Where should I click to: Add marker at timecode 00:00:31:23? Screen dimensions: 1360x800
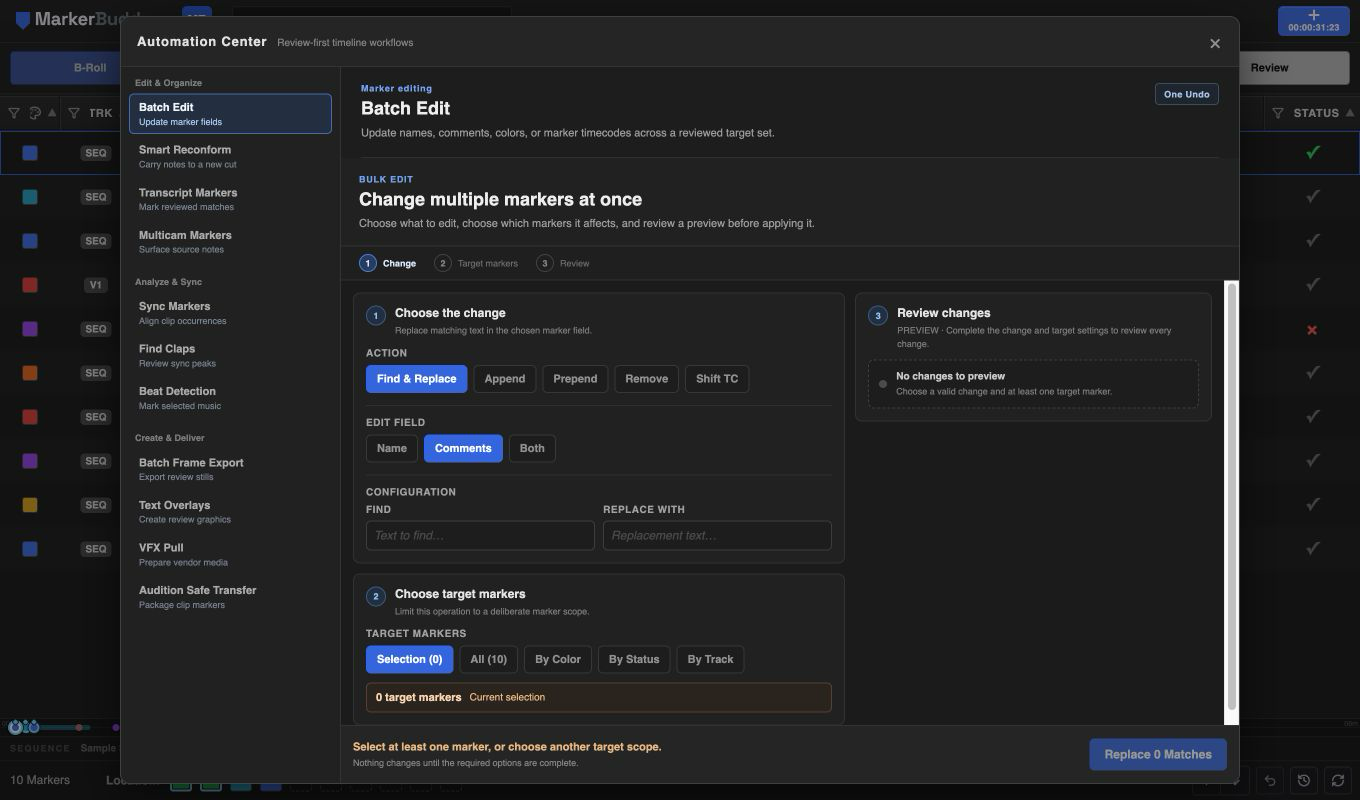tap(1313, 21)
